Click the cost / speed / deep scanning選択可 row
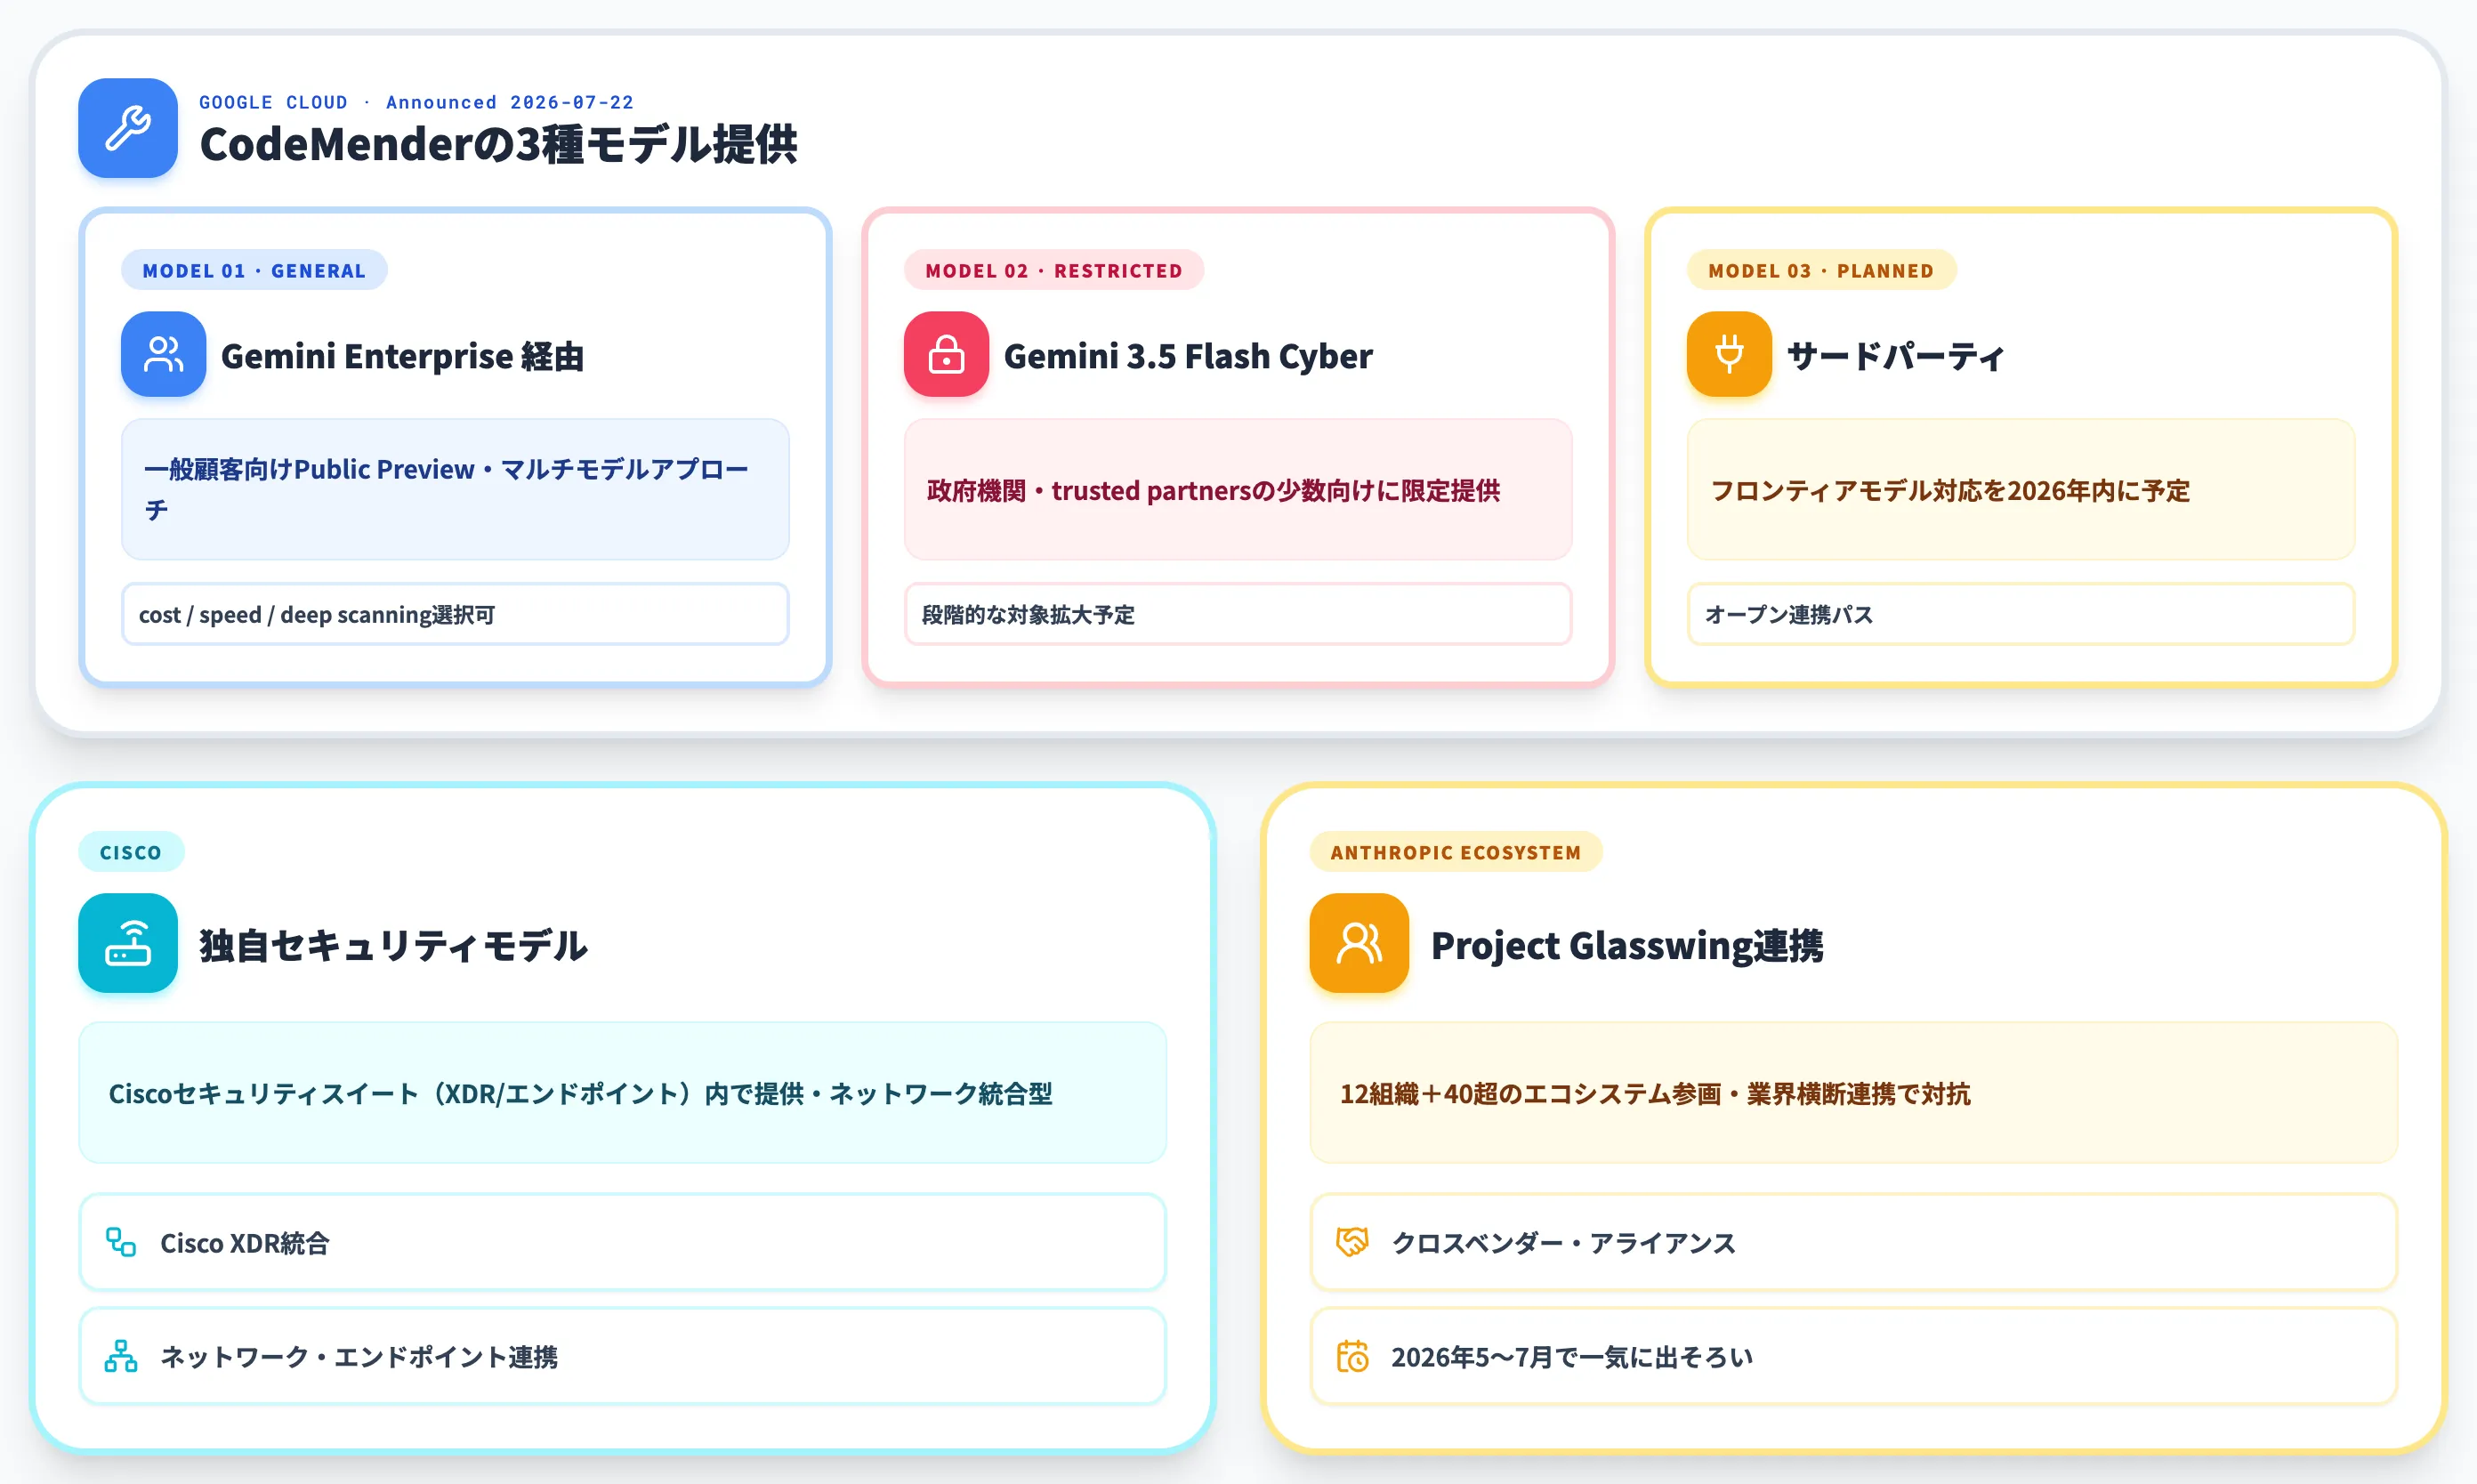The image size is (2477, 1484). coord(455,614)
